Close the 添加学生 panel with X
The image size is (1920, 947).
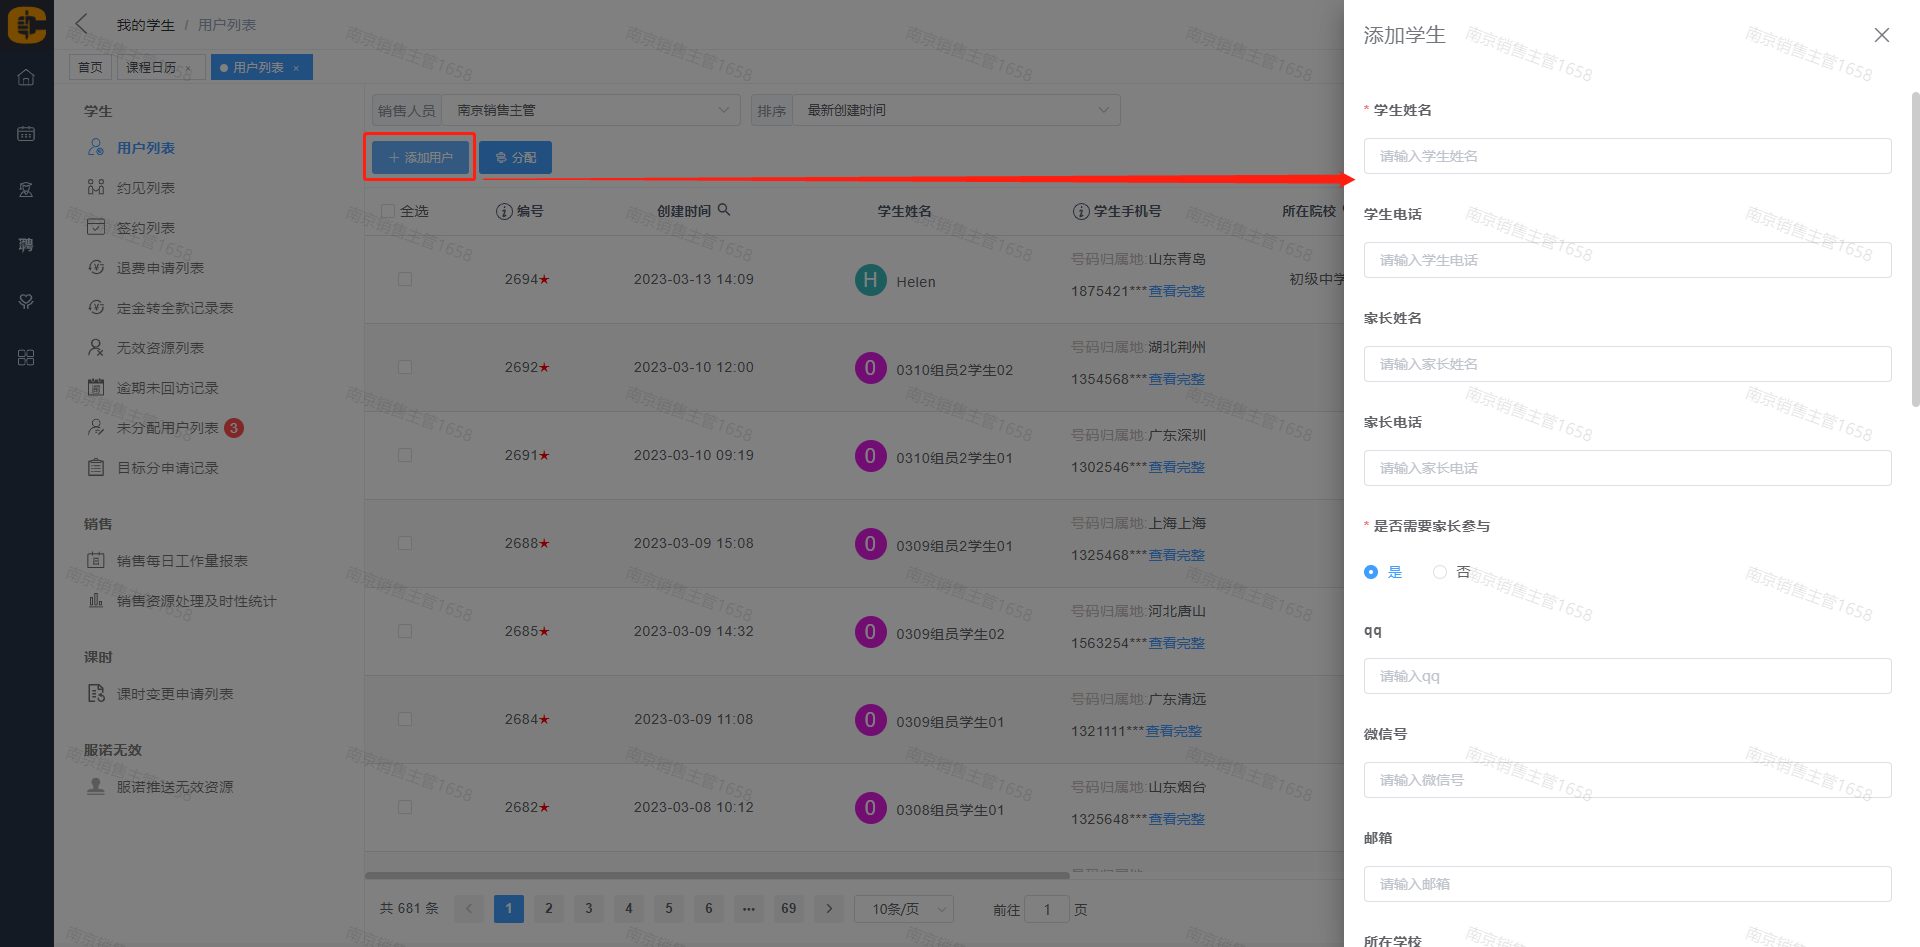click(x=1881, y=35)
